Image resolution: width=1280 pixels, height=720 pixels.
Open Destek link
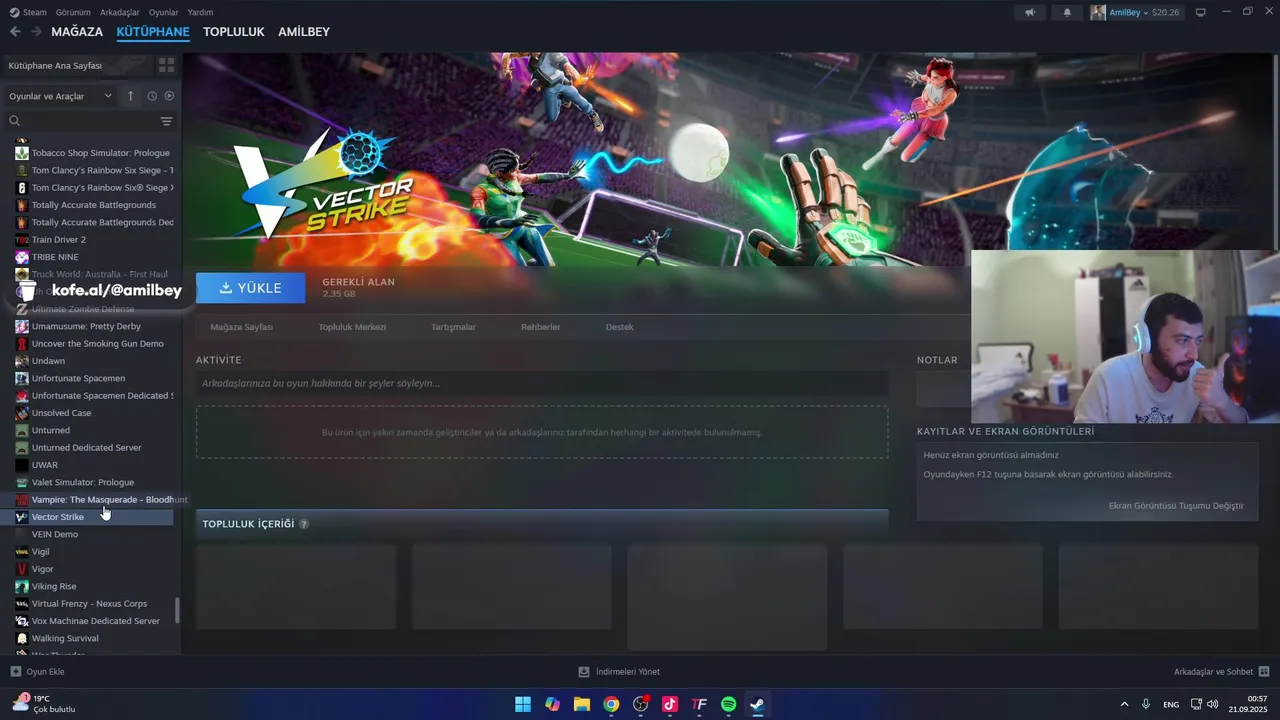click(620, 327)
